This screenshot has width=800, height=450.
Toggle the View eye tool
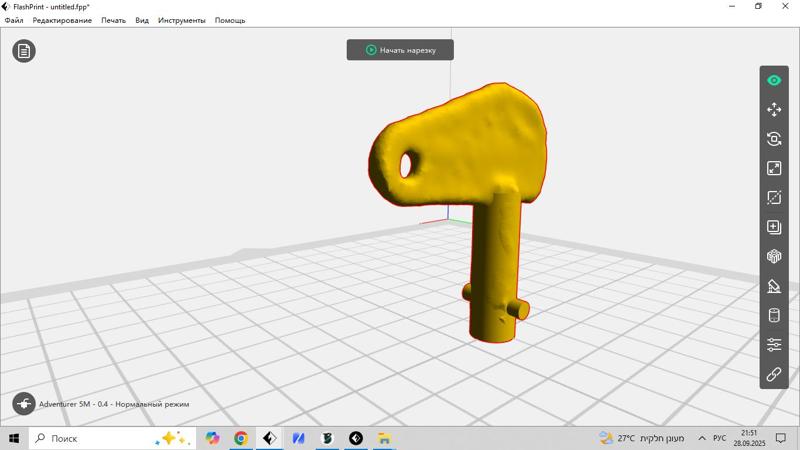[x=774, y=81]
